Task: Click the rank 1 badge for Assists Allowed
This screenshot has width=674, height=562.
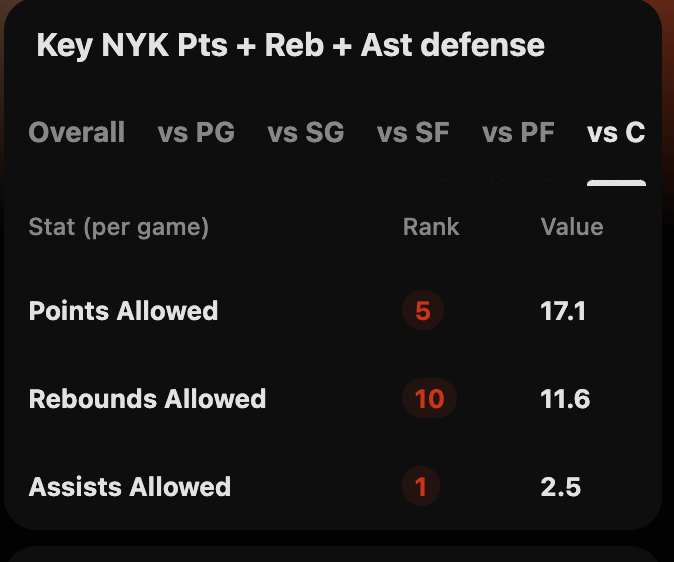Action: 421,487
